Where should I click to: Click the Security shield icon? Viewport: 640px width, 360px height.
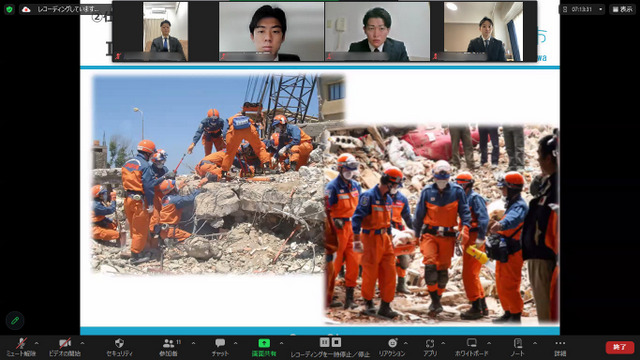coord(119,343)
